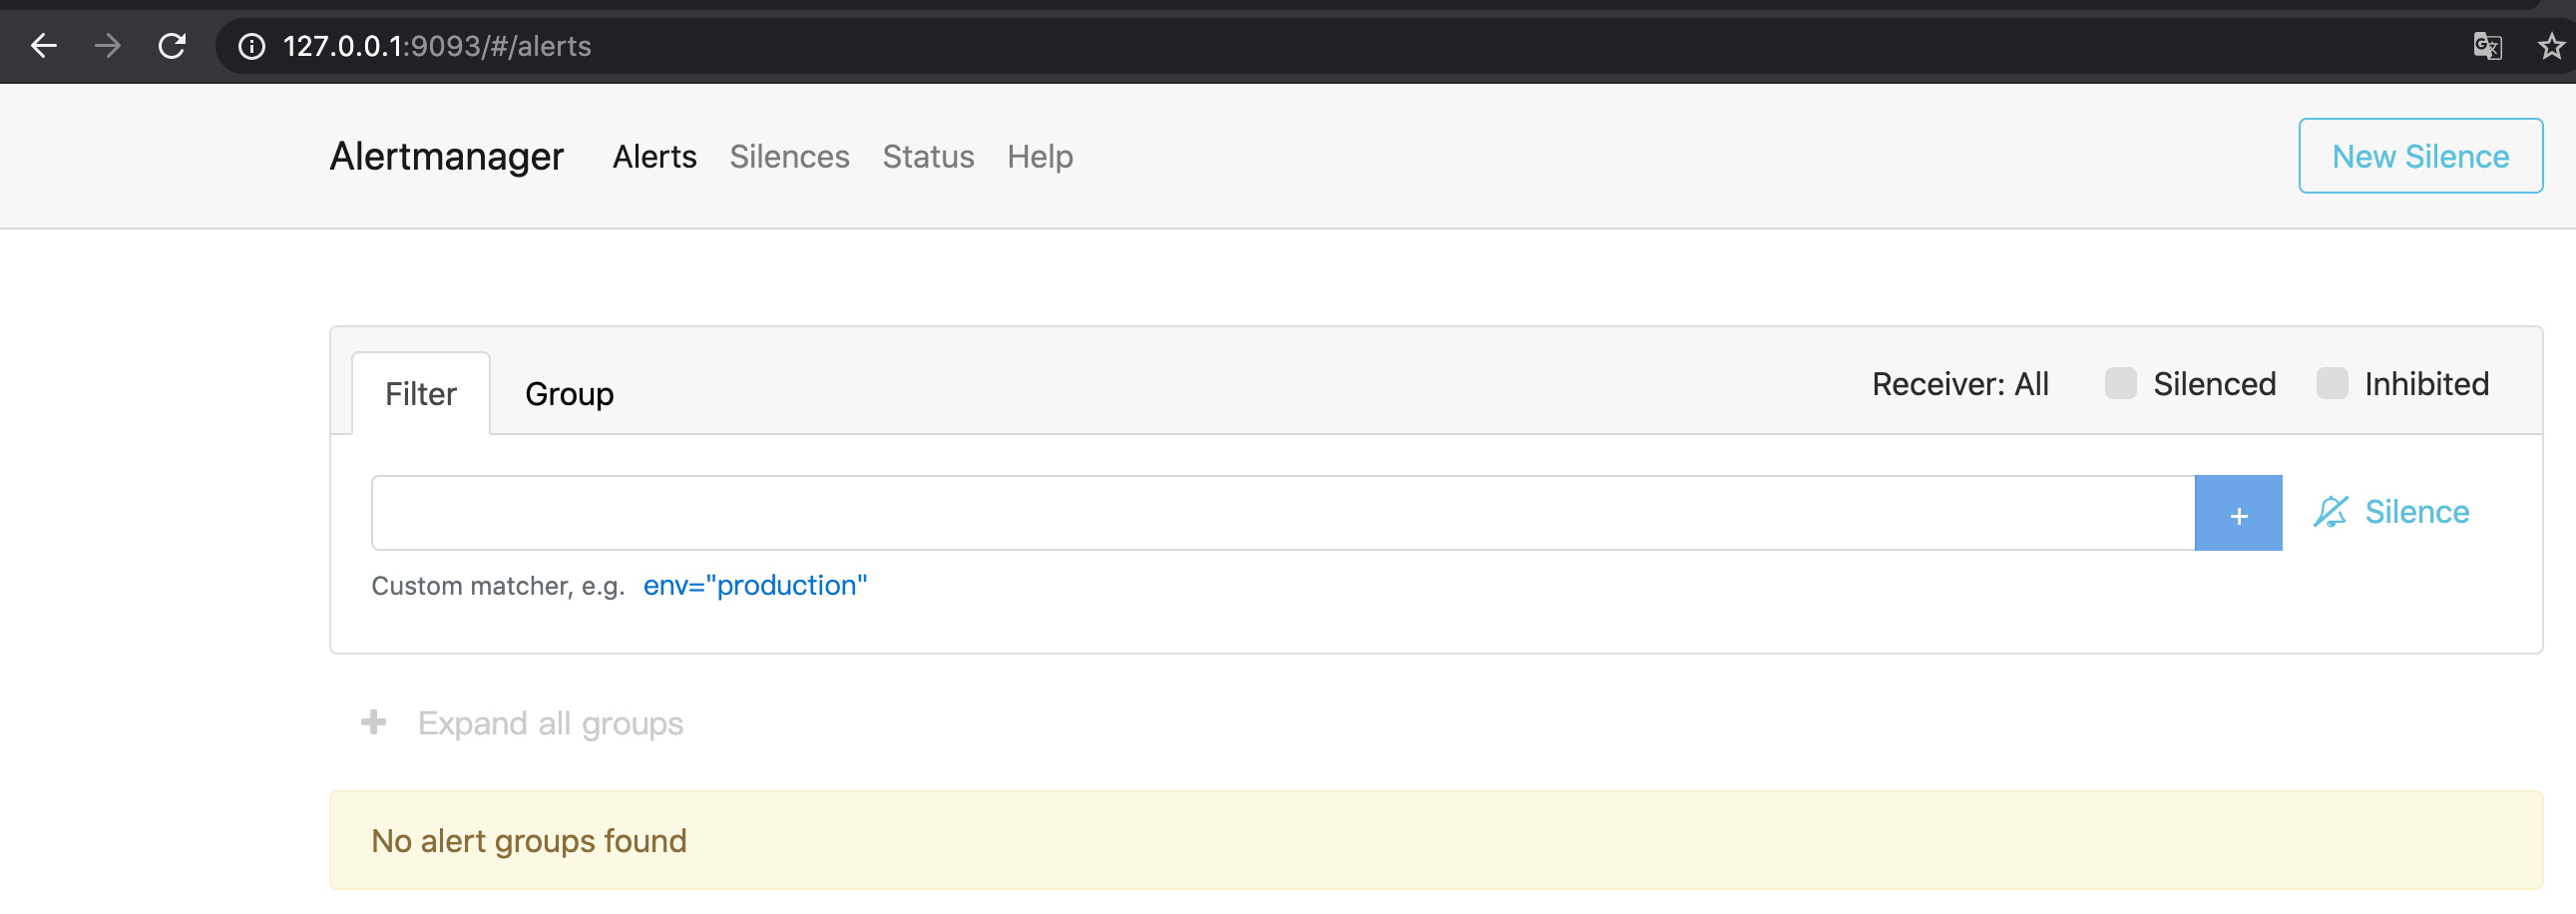Switch to the Group tab
The height and width of the screenshot is (914, 2576).
click(569, 394)
